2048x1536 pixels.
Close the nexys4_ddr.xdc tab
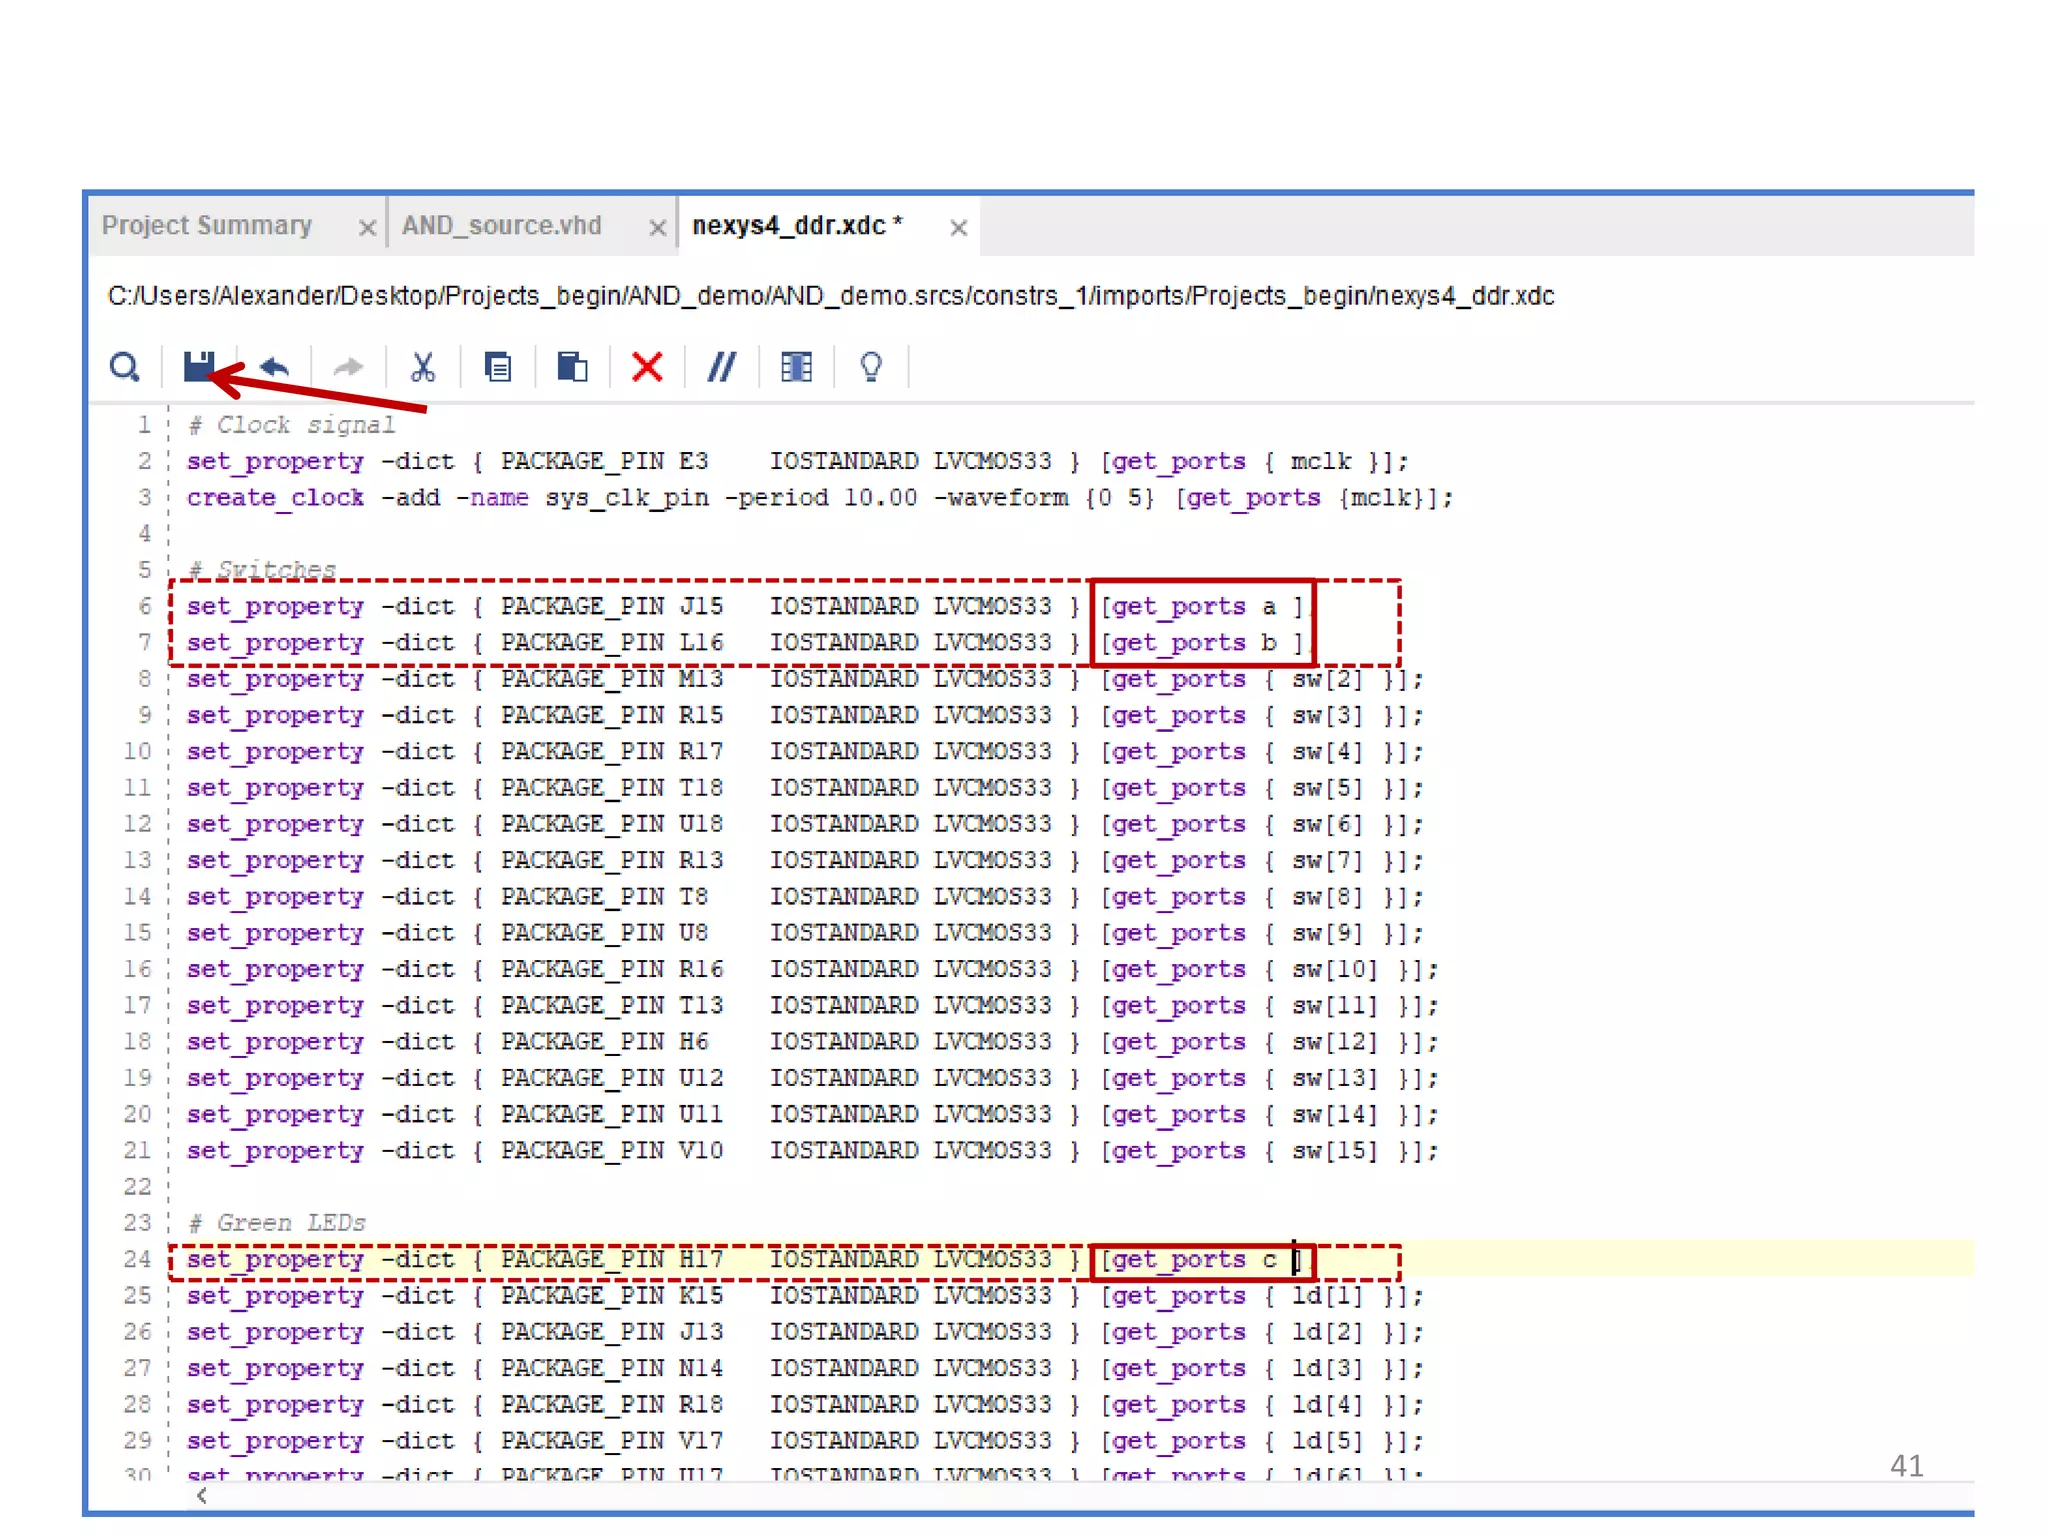(958, 228)
